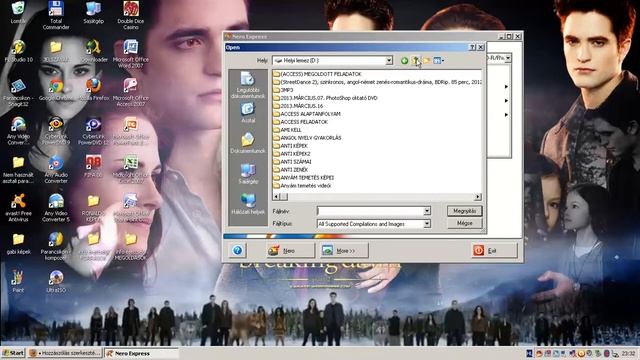Select the ACCESS ALAPTANFOLYAM folder
Image resolution: width=640 pixels, height=360 pixels.
pyautogui.click(x=307, y=114)
